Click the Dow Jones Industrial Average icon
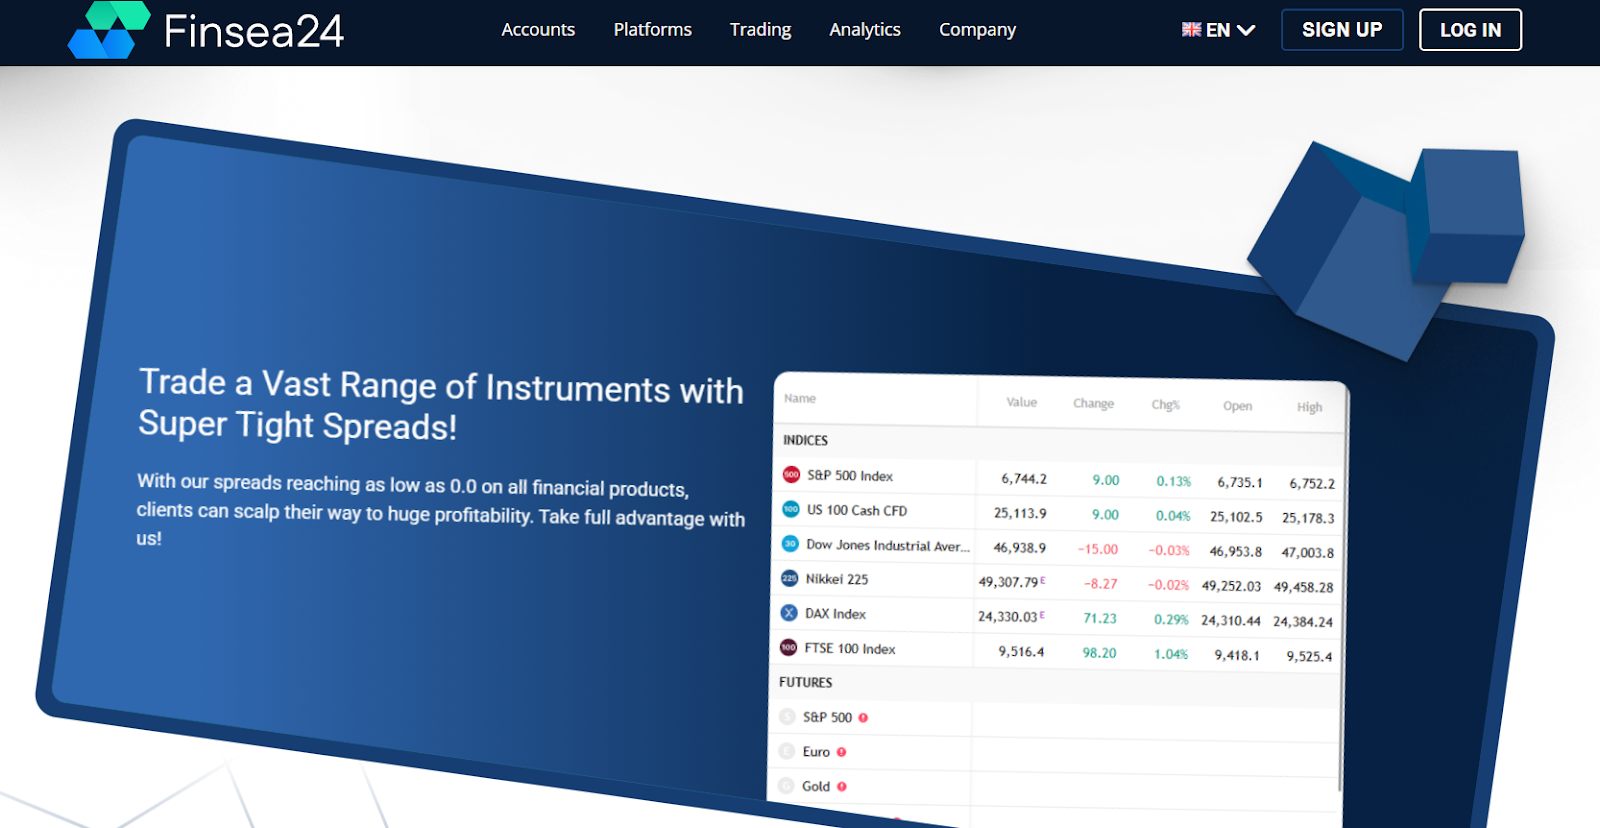Screen dimensions: 1600x828 point(790,544)
